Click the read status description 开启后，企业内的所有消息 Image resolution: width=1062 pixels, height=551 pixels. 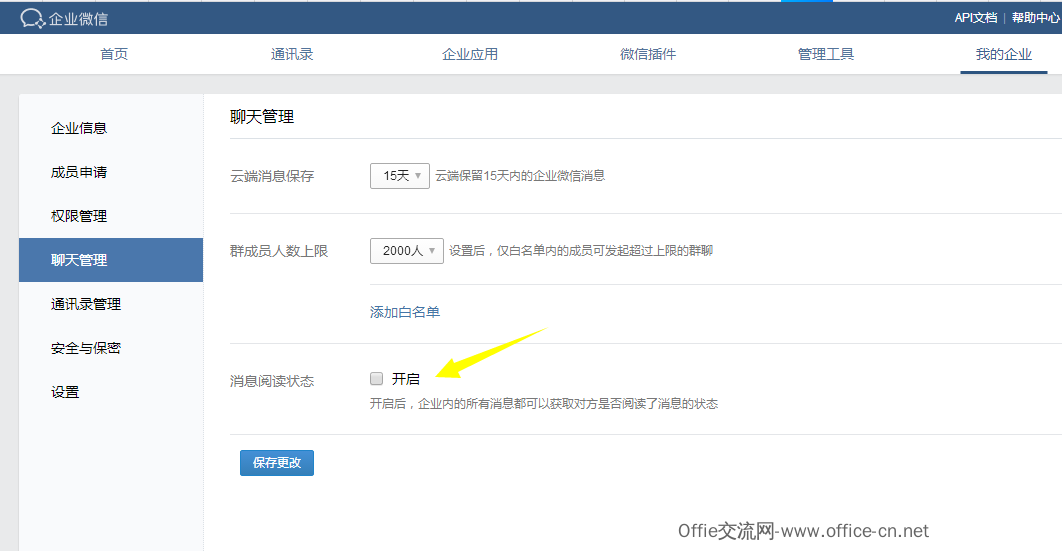click(544, 403)
